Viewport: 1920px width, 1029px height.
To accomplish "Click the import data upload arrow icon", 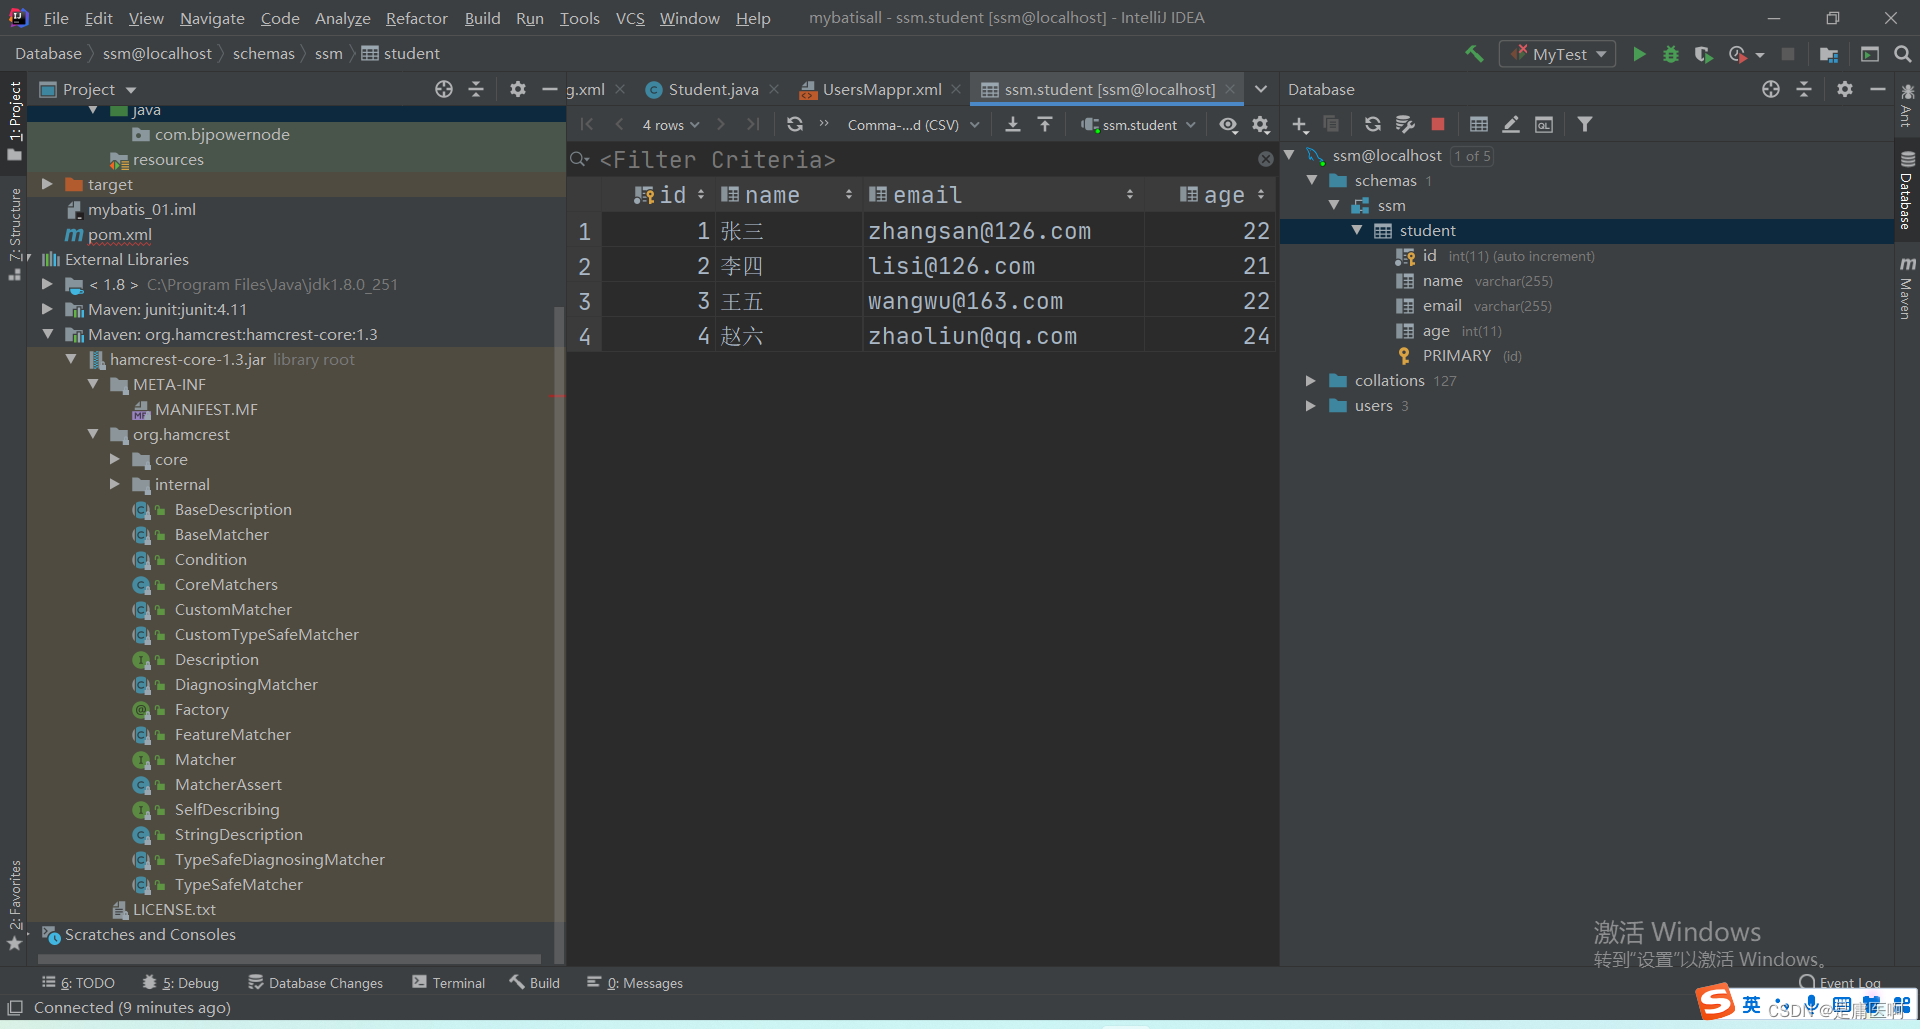I will point(1045,124).
